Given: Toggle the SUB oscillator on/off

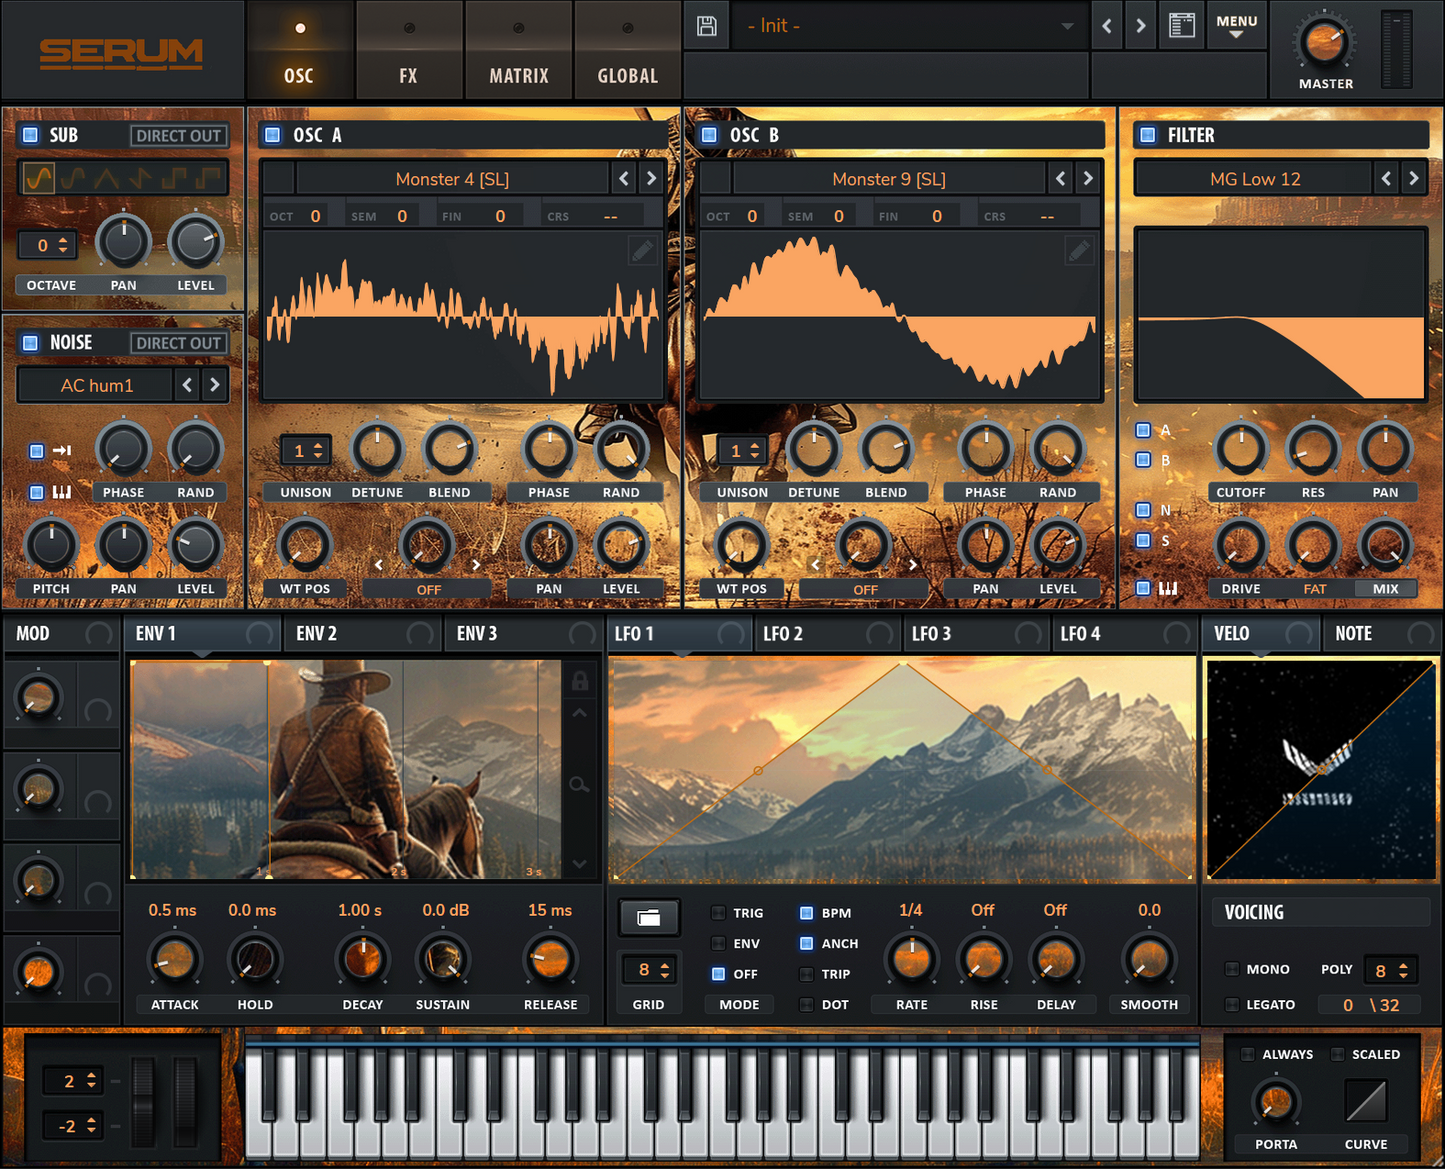Looking at the screenshot, I should click(x=30, y=135).
